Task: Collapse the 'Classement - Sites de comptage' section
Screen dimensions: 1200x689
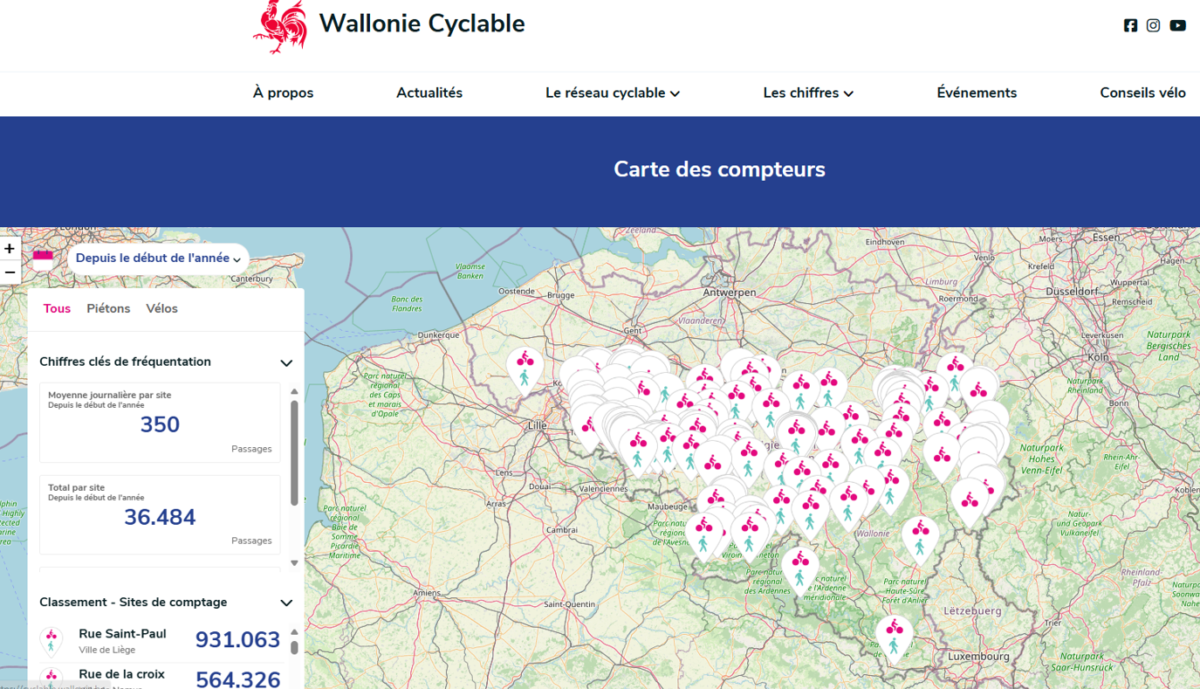Action: [x=286, y=602]
